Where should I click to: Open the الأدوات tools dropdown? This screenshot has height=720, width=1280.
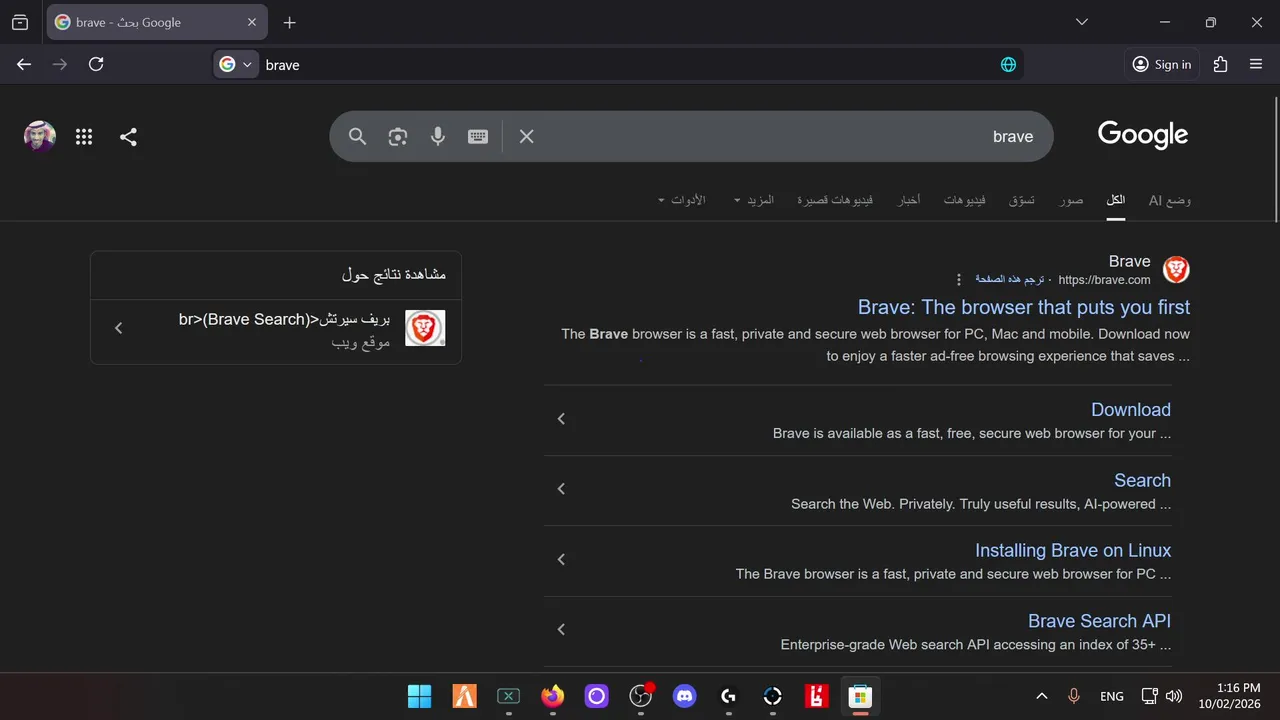point(681,200)
